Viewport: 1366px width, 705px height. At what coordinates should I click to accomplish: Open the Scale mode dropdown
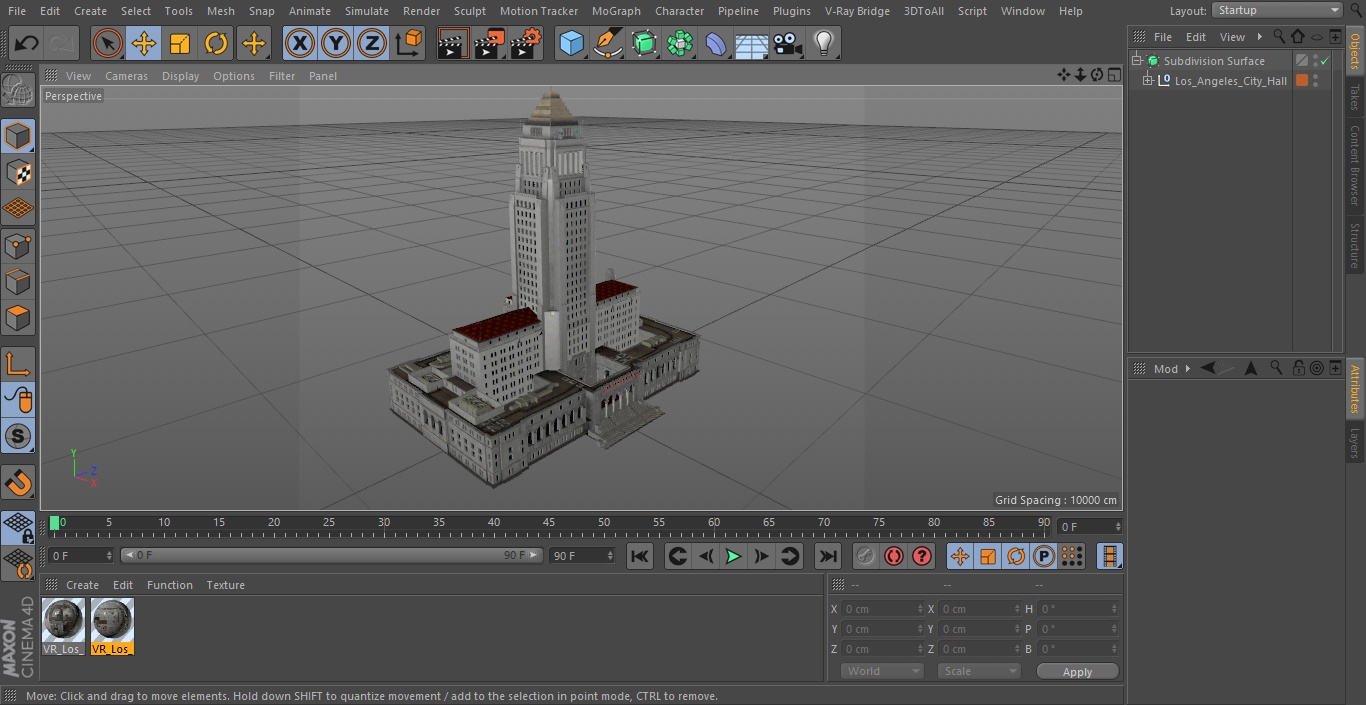(978, 671)
